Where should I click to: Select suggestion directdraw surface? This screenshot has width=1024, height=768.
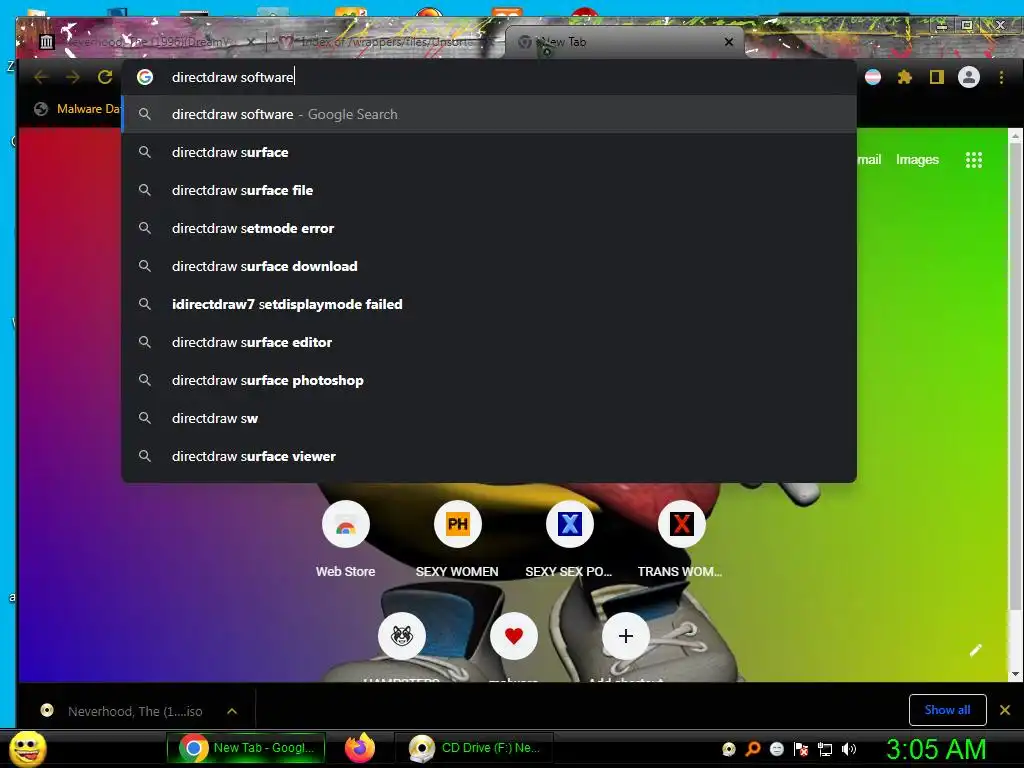pos(489,152)
